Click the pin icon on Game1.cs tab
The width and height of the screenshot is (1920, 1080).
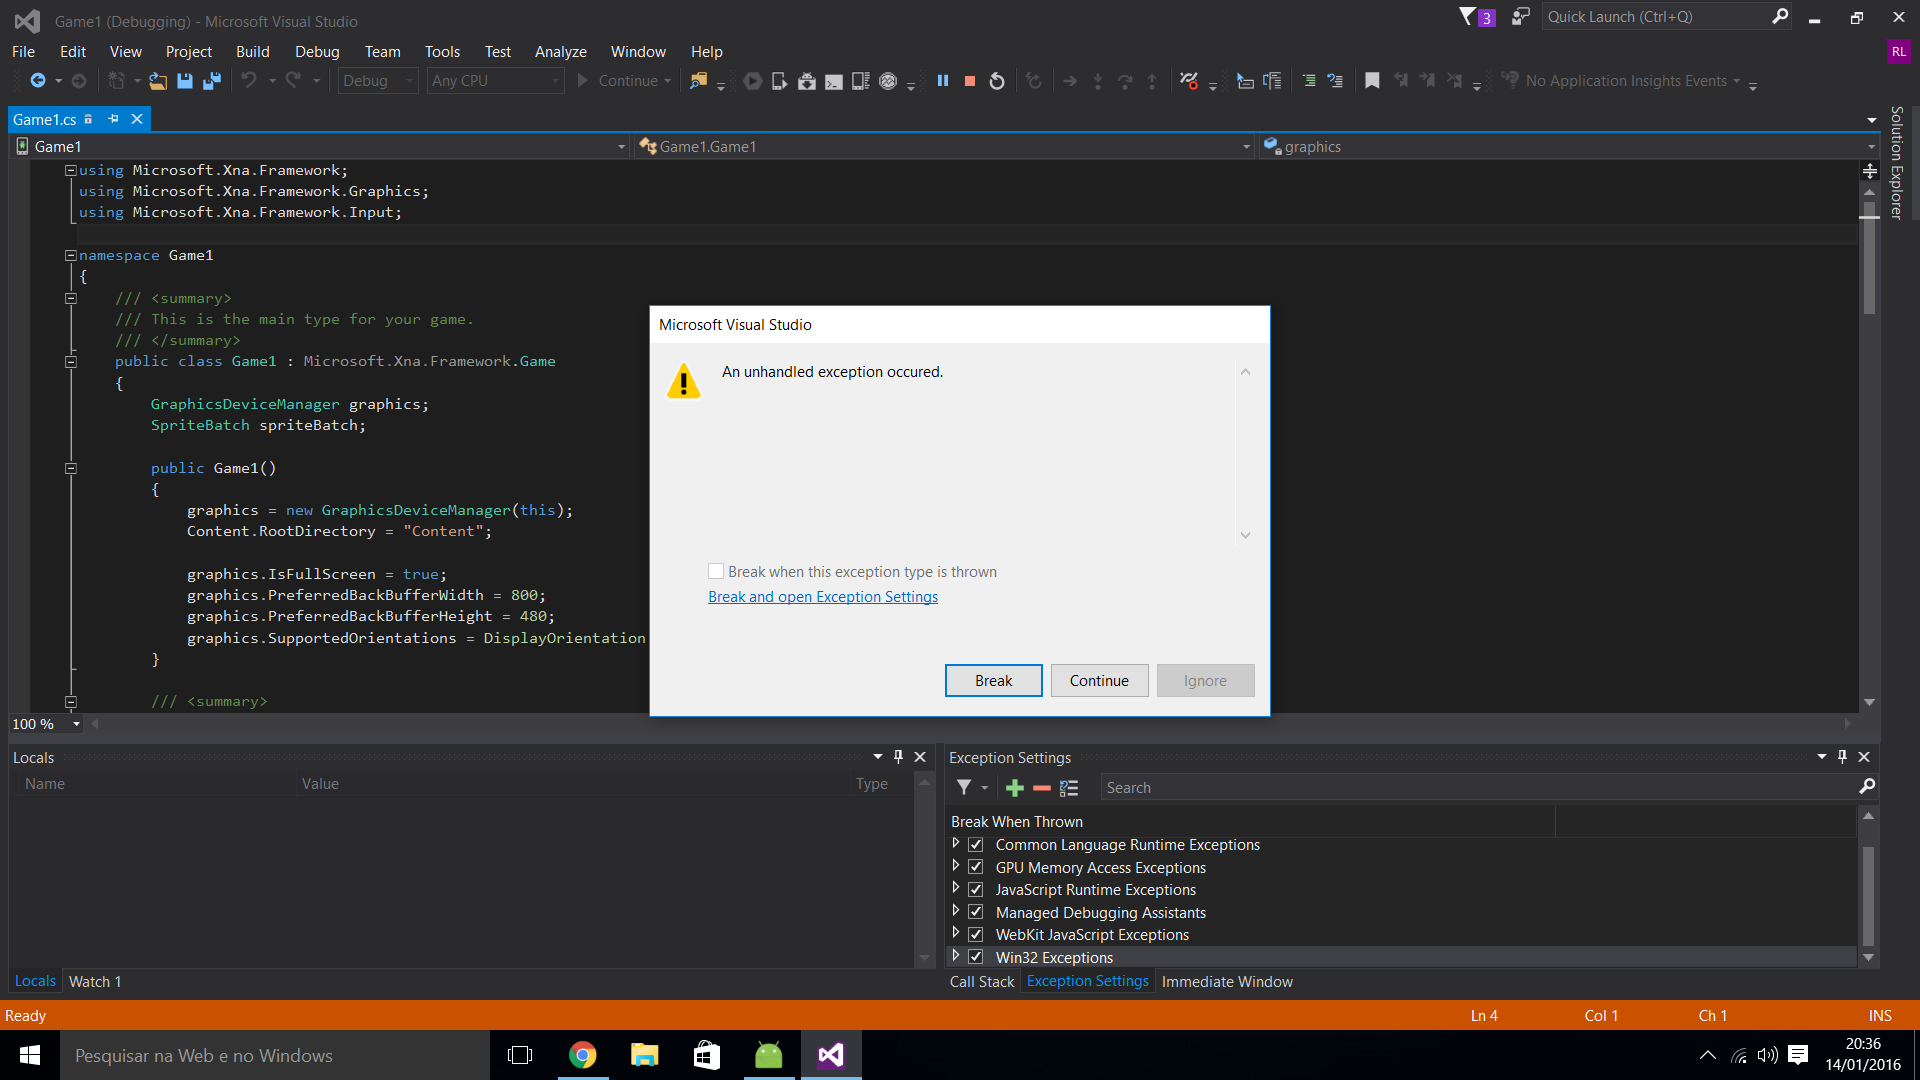(x=113, y=119)
